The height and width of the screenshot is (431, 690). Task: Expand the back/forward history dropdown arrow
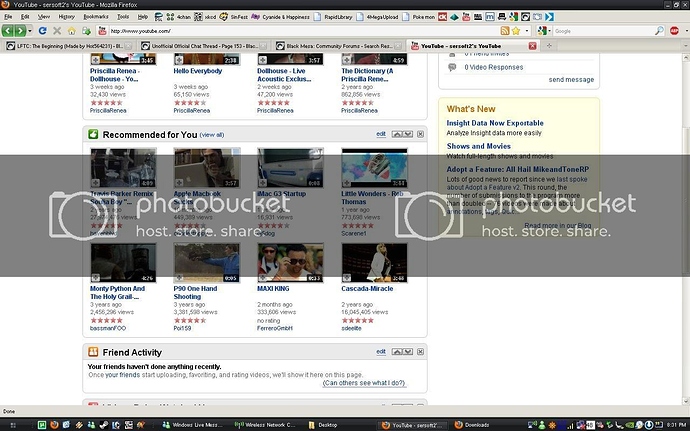30,31
